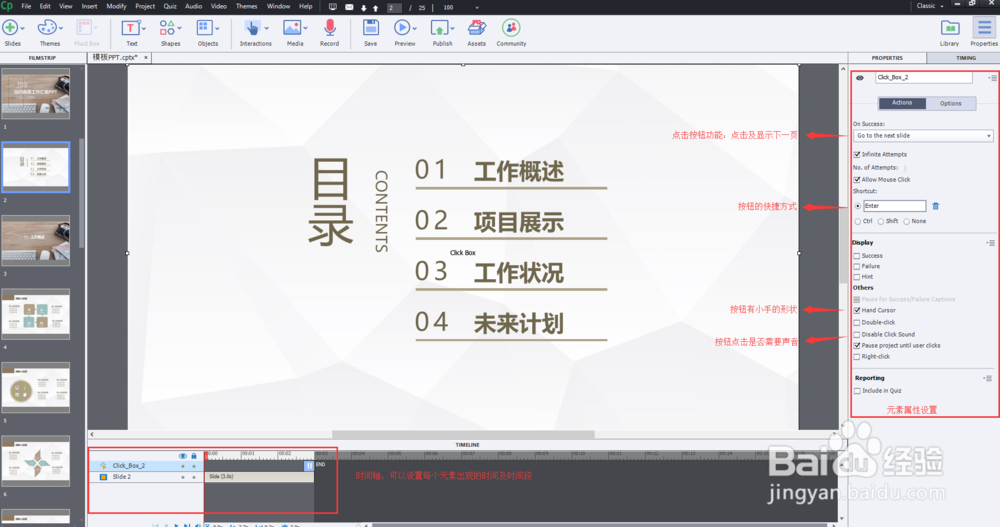Open the Assets icon

click(x=476, y=28)
